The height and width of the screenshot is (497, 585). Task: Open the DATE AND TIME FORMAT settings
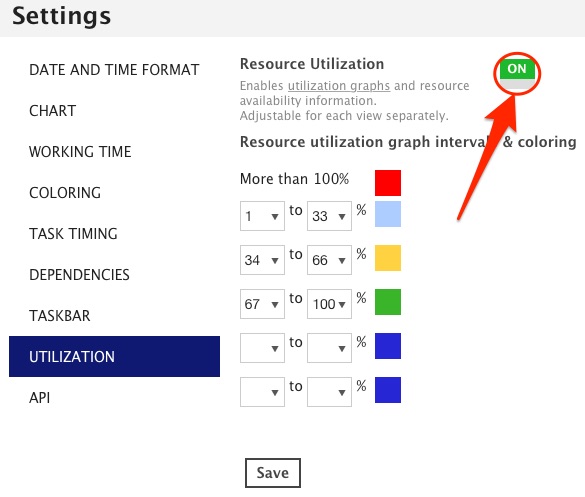click(x=114, y=70)
